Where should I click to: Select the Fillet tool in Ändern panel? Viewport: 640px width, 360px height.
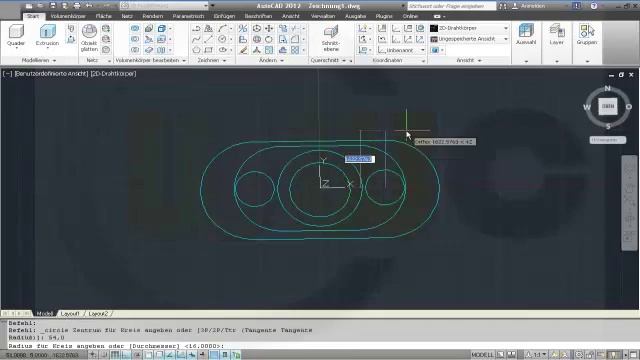pyautogui.click(x=295, y=39)
